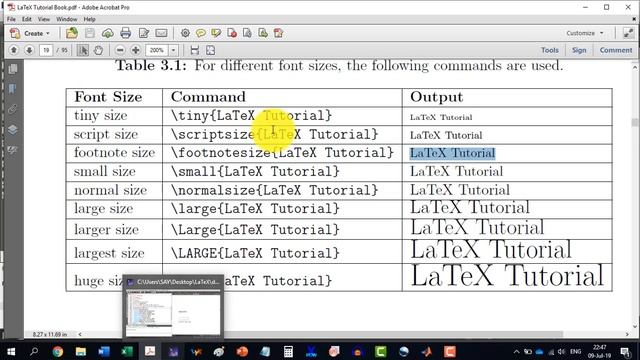Click the vertical scrollbar thumb
This screenshot has width=640, height=360.
click(x=635, y=122)
